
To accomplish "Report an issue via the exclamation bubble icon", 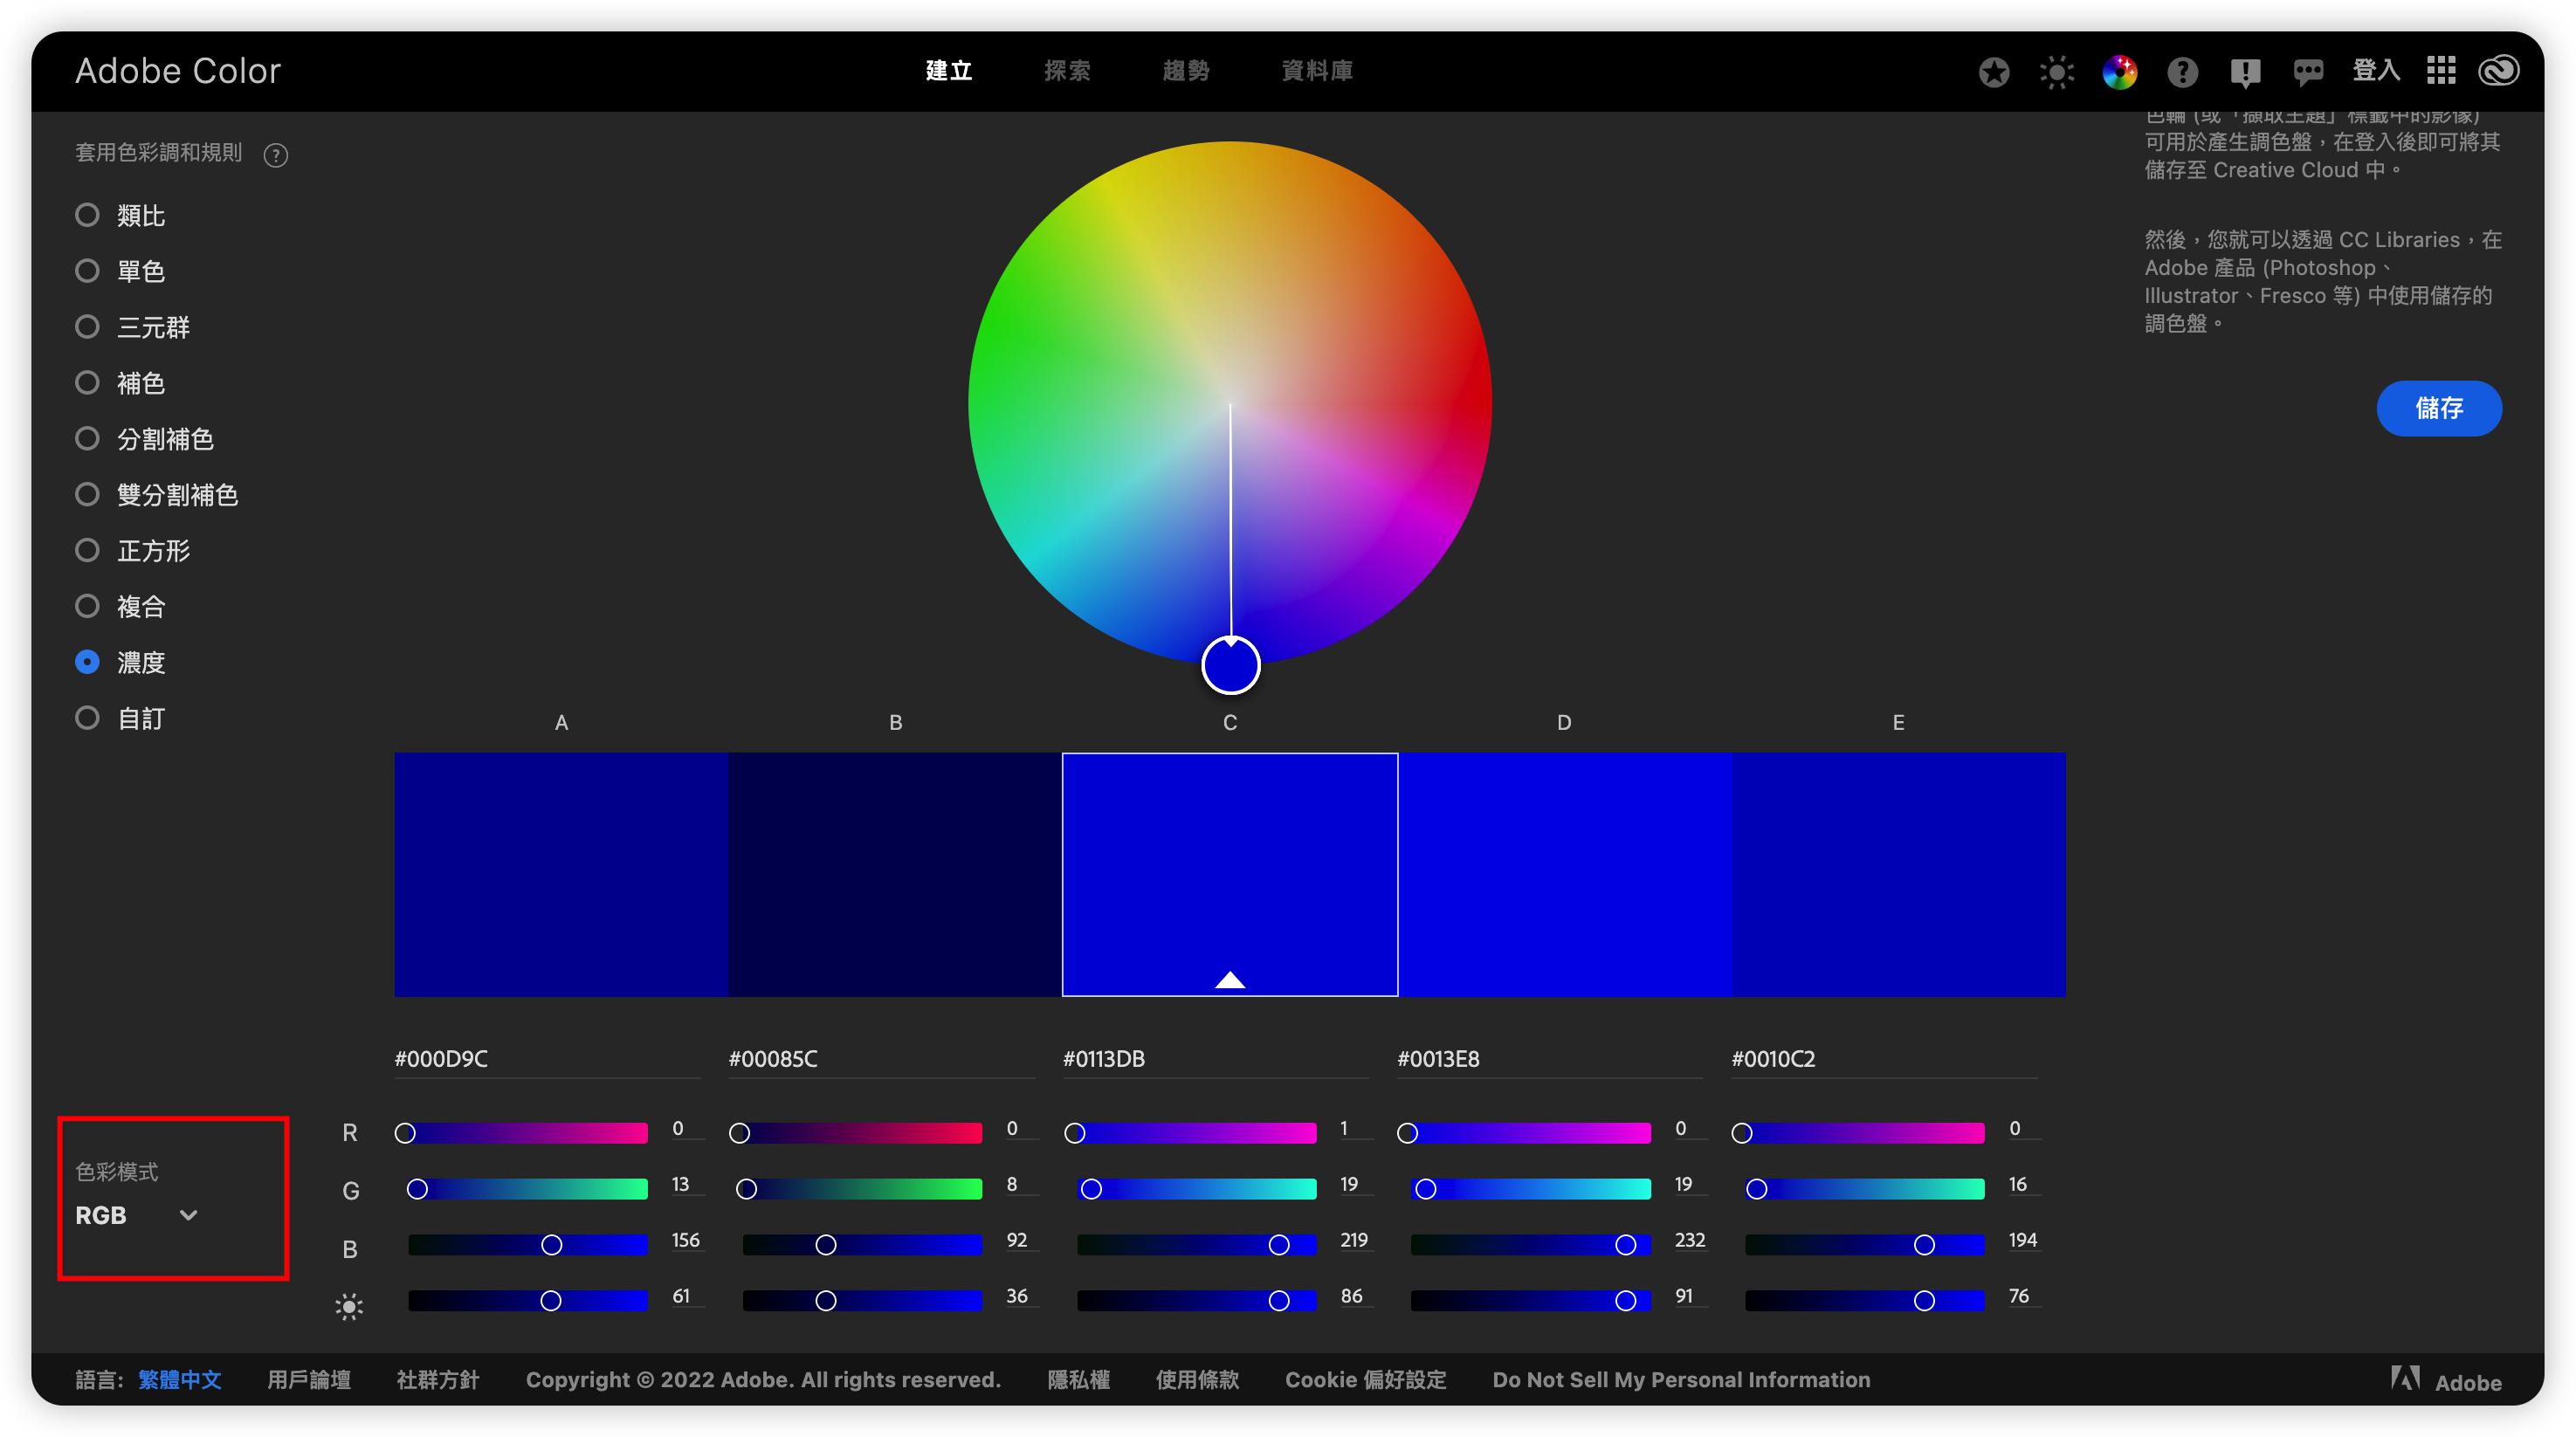I will pos(2246,71).
